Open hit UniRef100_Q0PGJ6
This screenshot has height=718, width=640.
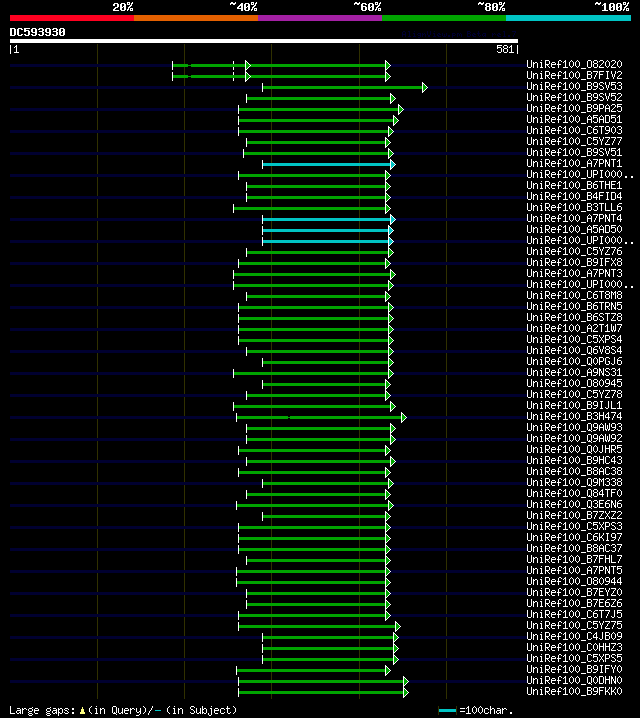(574, 361)
